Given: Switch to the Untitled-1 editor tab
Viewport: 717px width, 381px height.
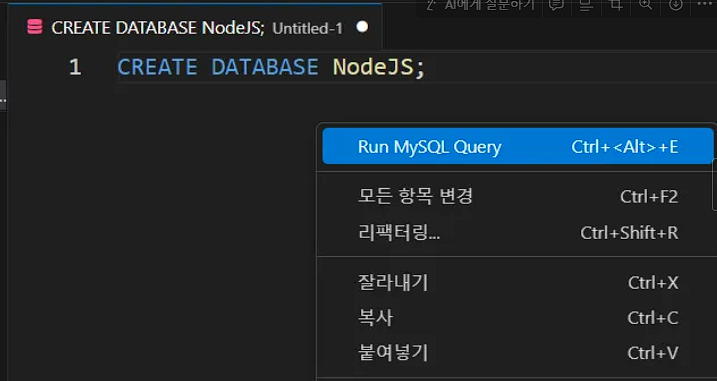Looking at the screenshot, I should tap(195, 27).
